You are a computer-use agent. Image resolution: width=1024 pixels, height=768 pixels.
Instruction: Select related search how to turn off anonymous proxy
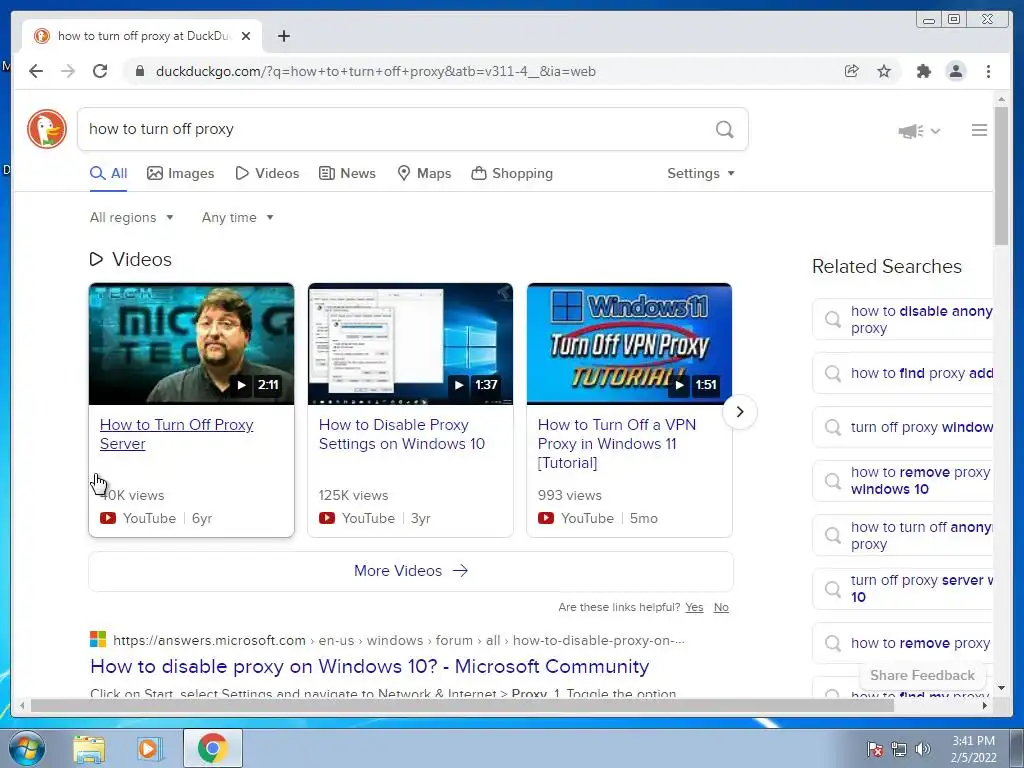(903, 536)
